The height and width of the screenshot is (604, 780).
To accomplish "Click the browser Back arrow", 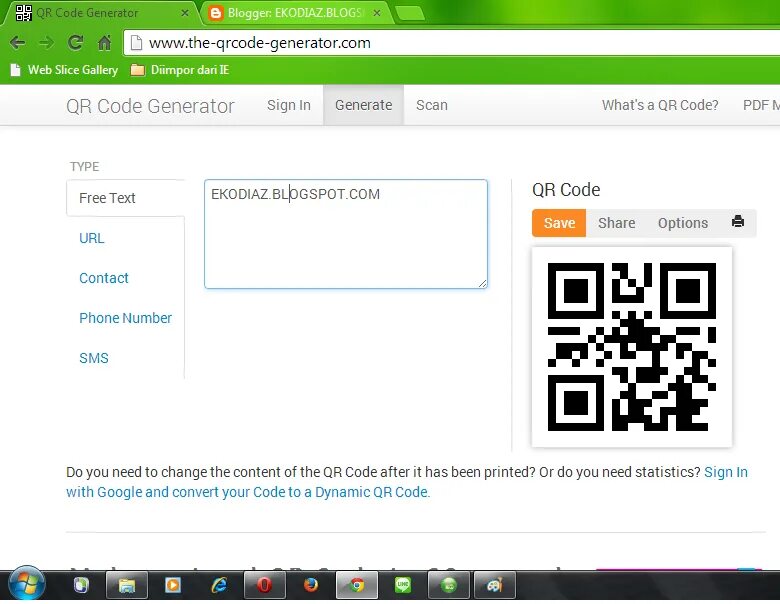I will (17, 43).
